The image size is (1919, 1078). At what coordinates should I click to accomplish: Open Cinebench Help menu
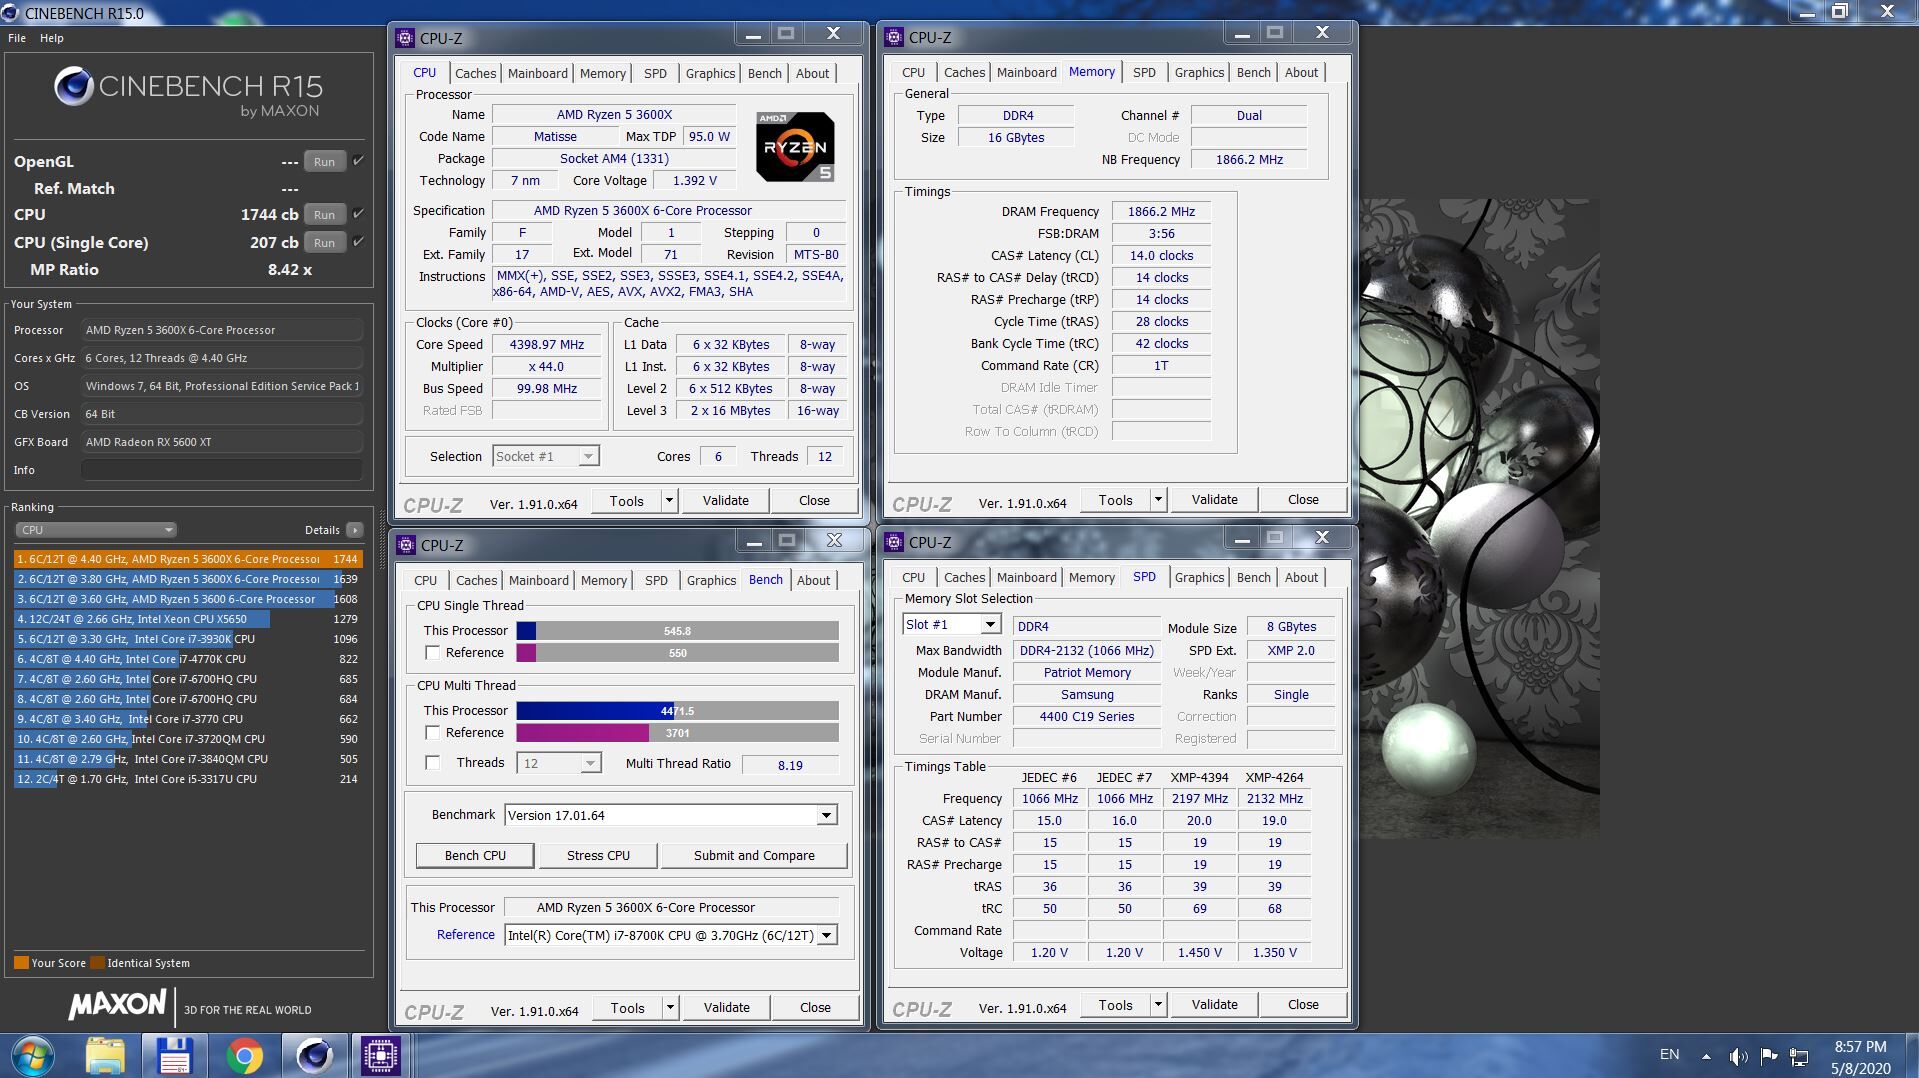(x=52, y=38)
